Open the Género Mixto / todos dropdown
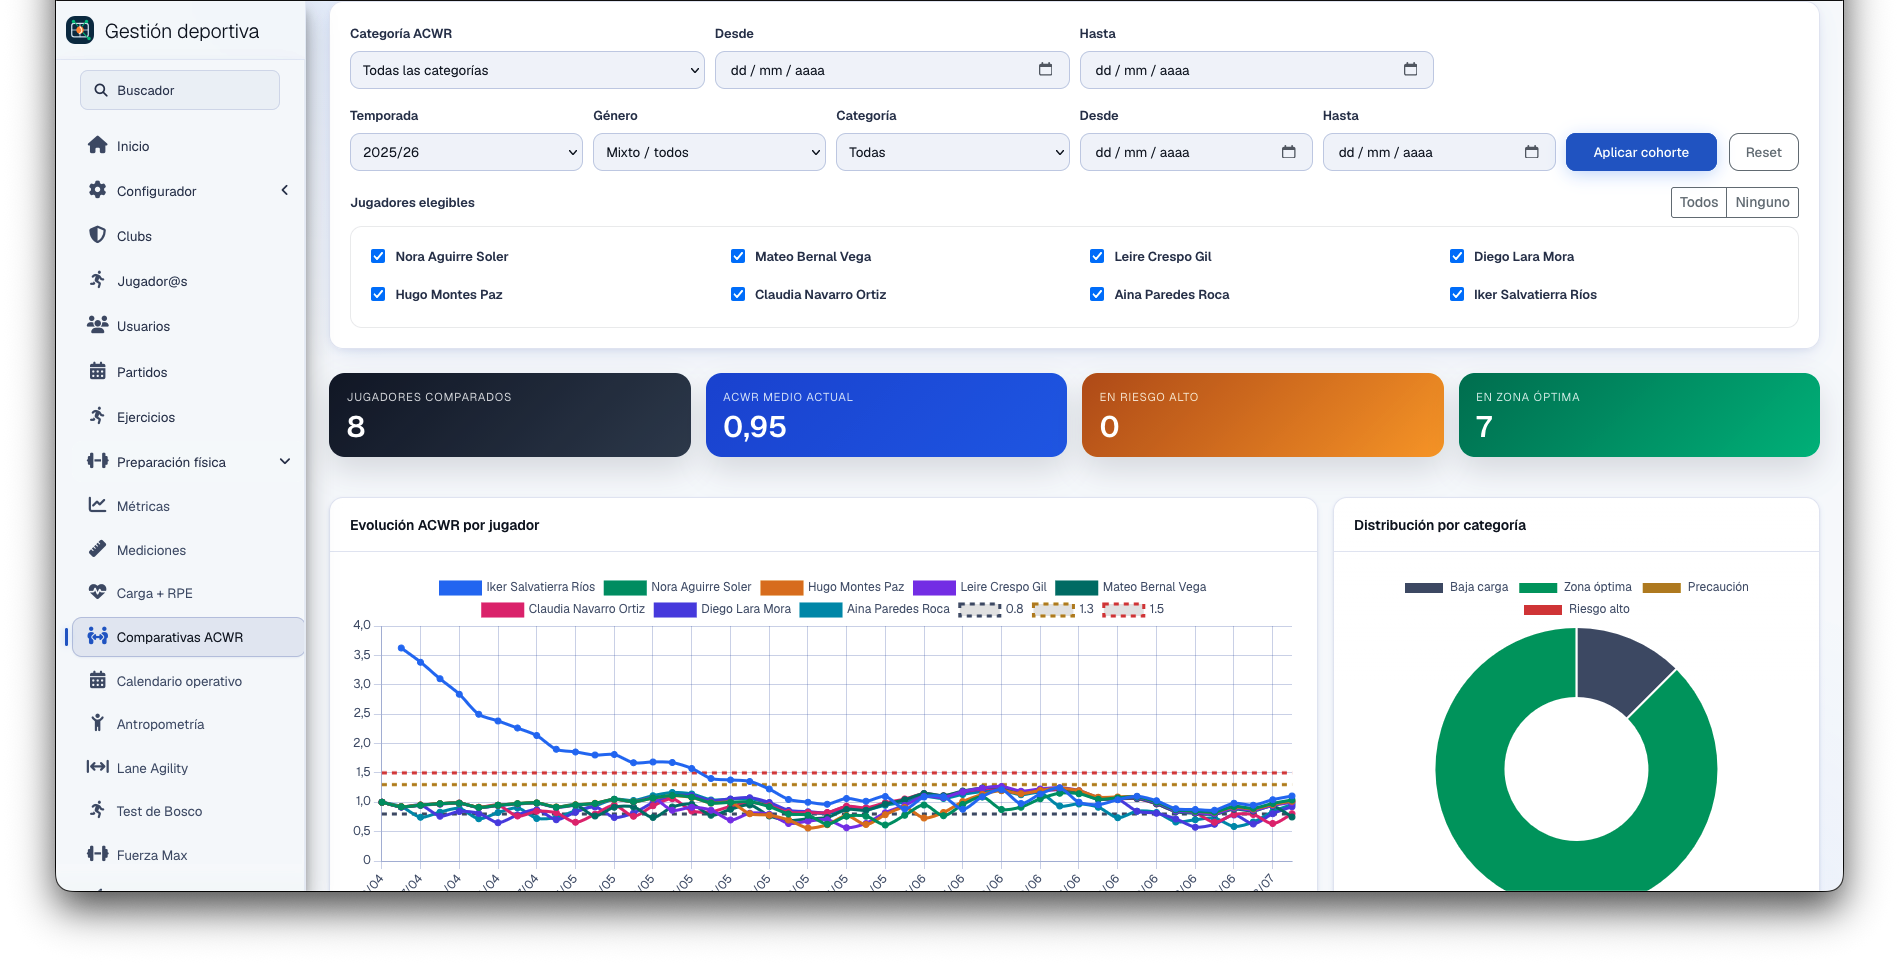The height and width of the screenshot is (965, 1899). coord(709,152)
